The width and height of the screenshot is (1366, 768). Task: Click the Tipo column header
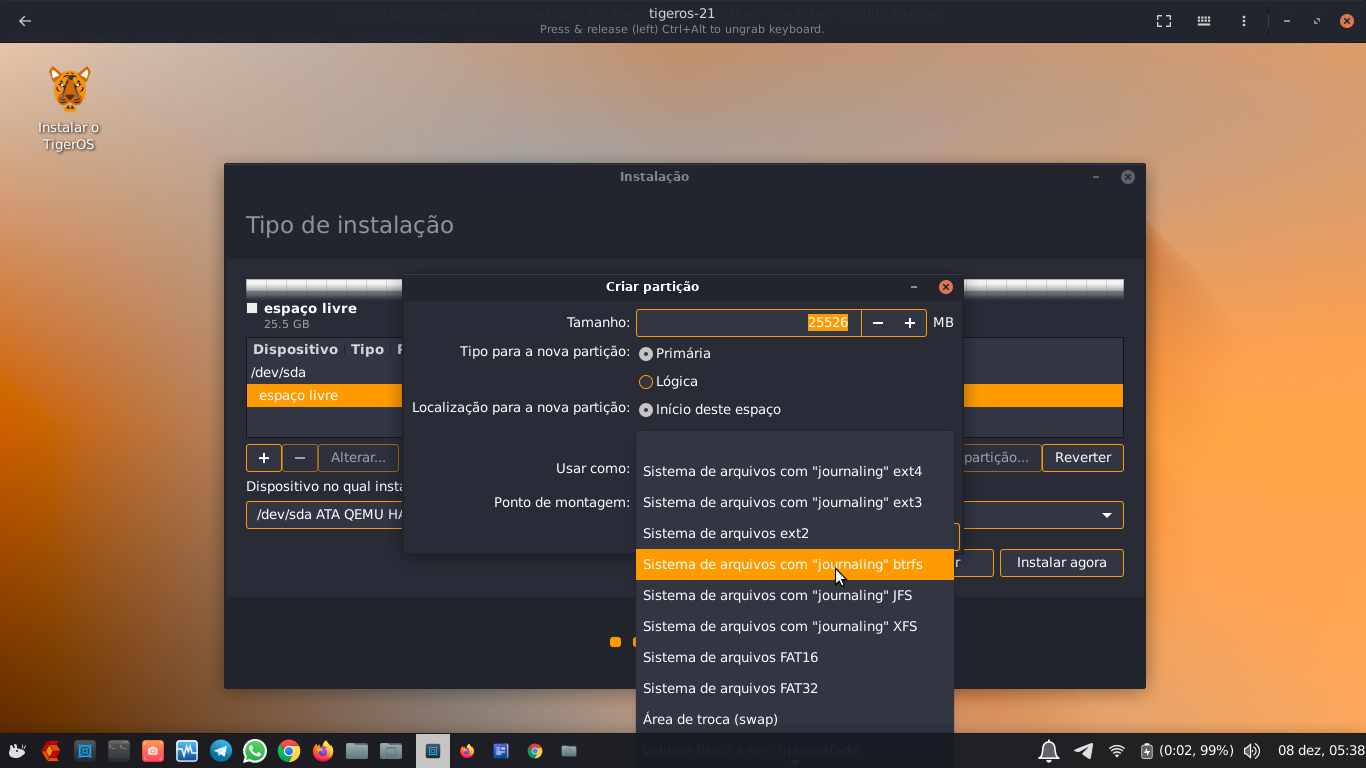367,350
